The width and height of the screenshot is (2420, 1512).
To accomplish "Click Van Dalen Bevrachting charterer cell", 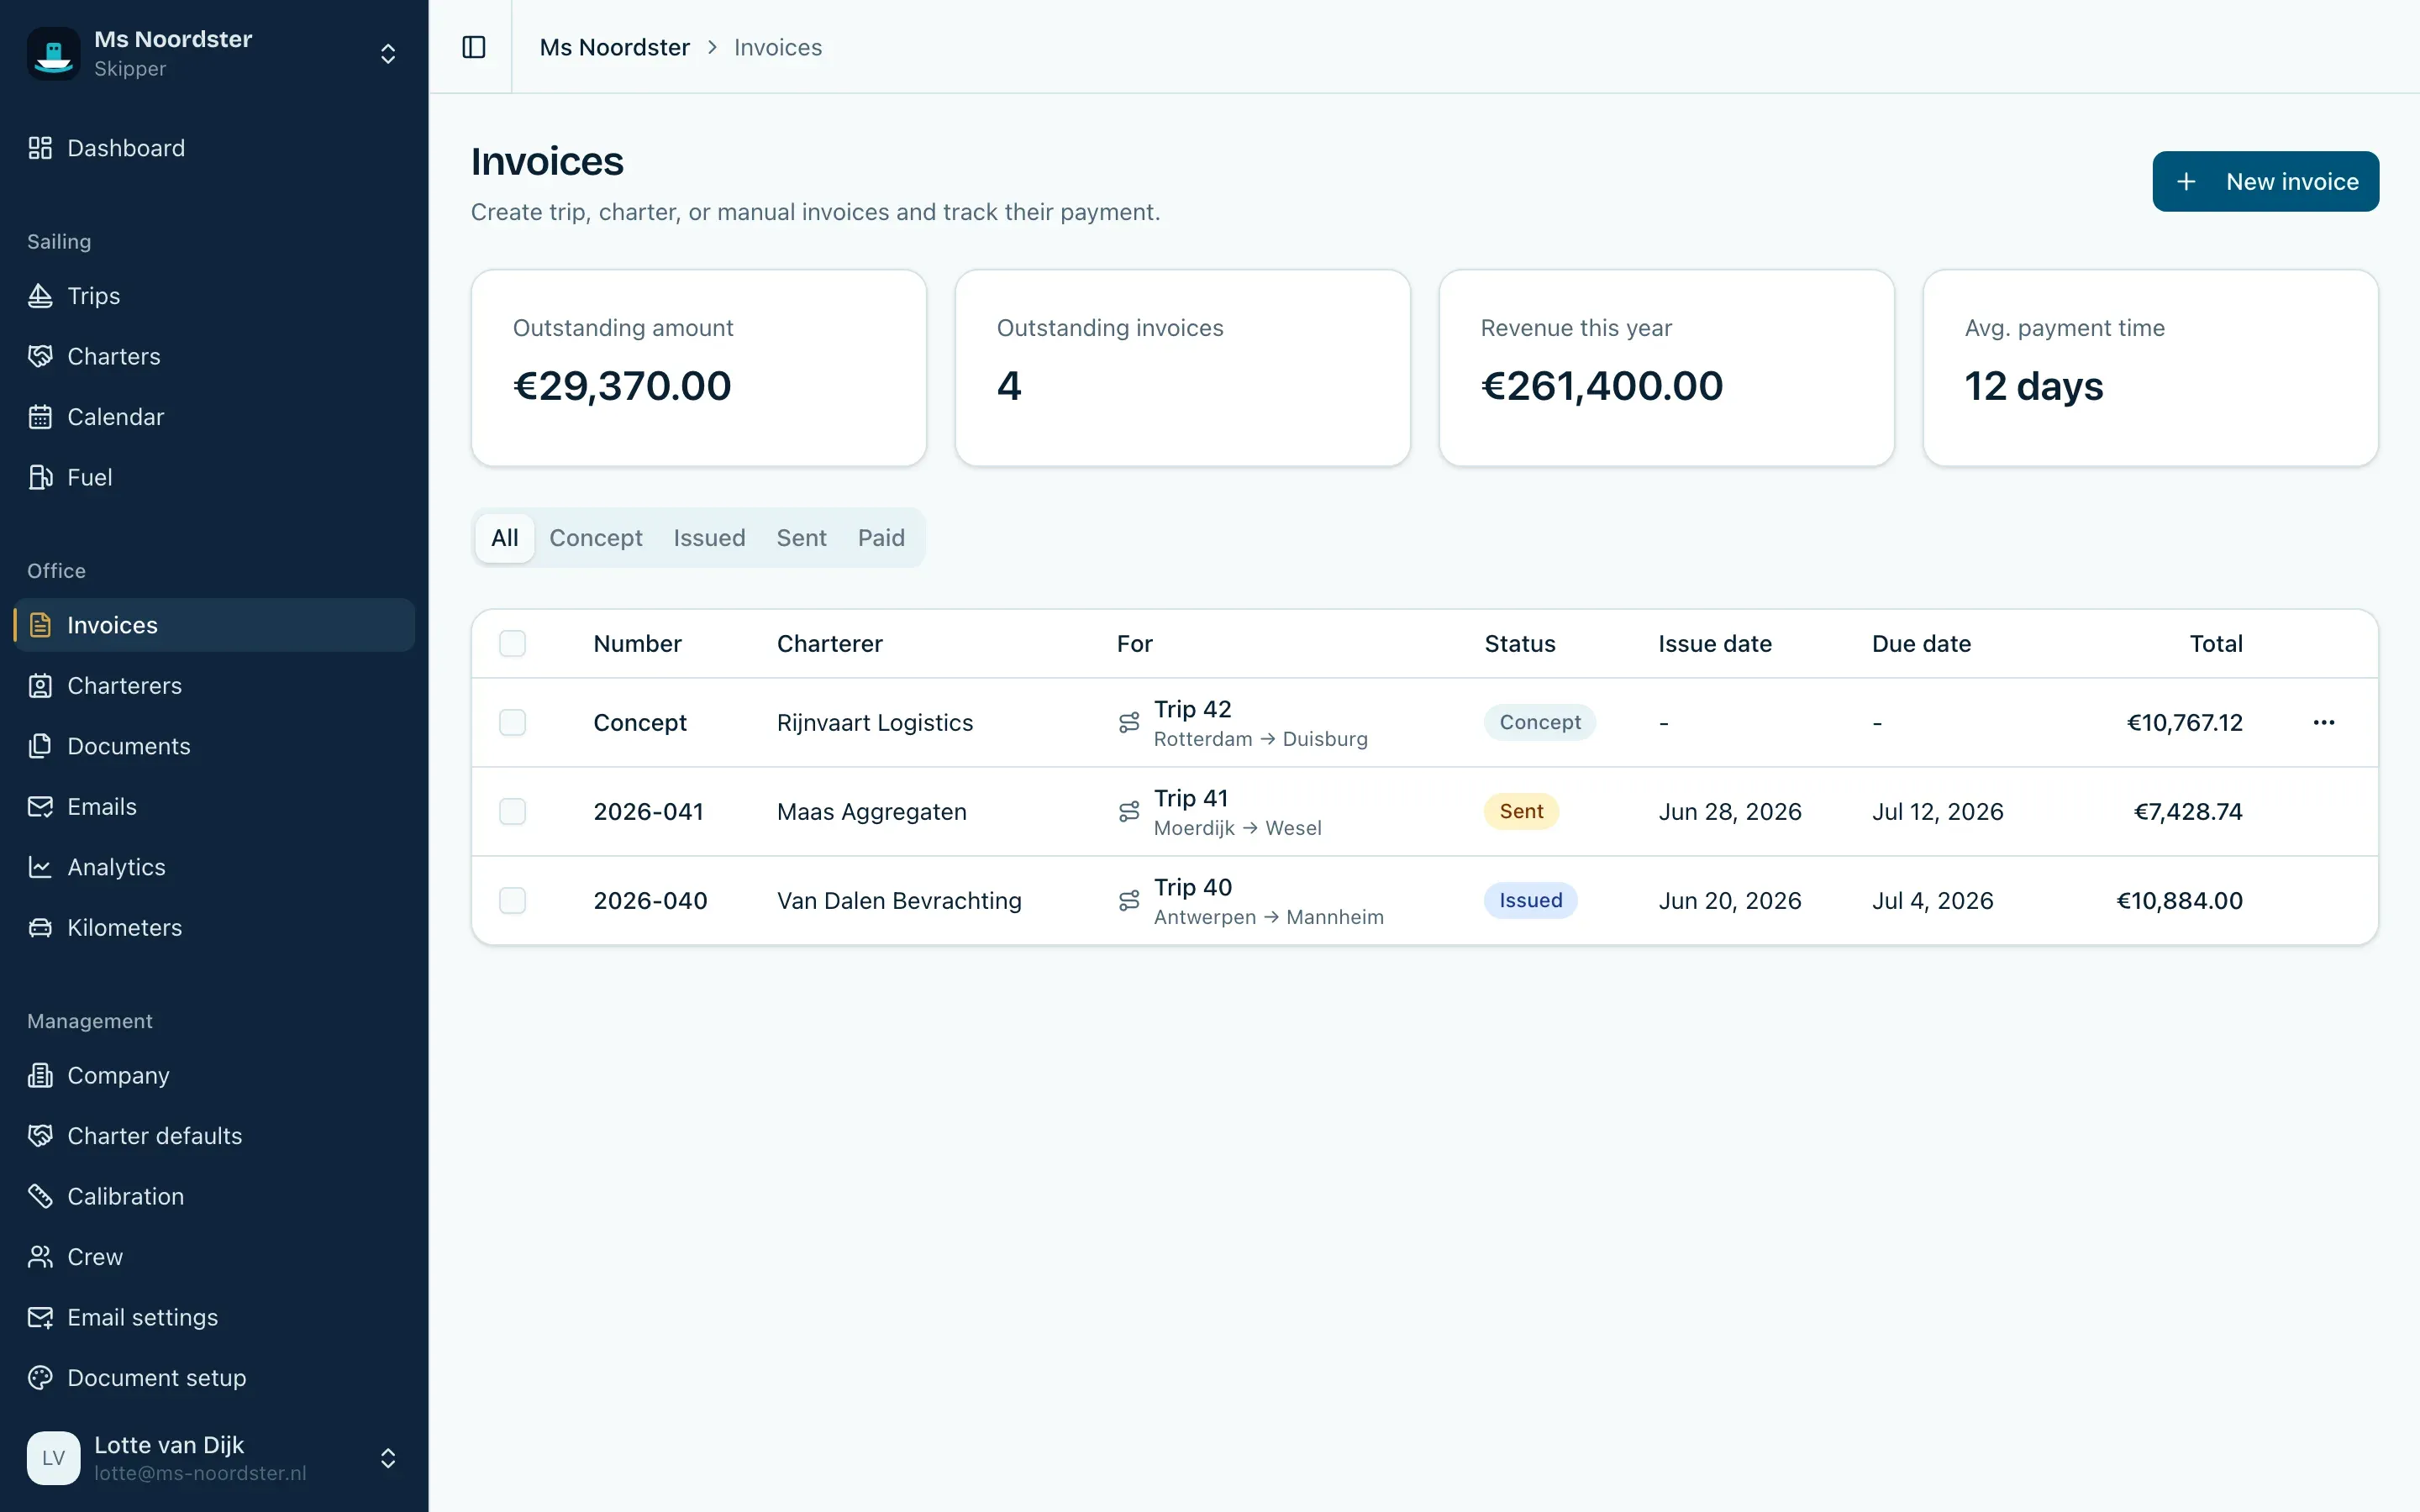I will [899, 901].
